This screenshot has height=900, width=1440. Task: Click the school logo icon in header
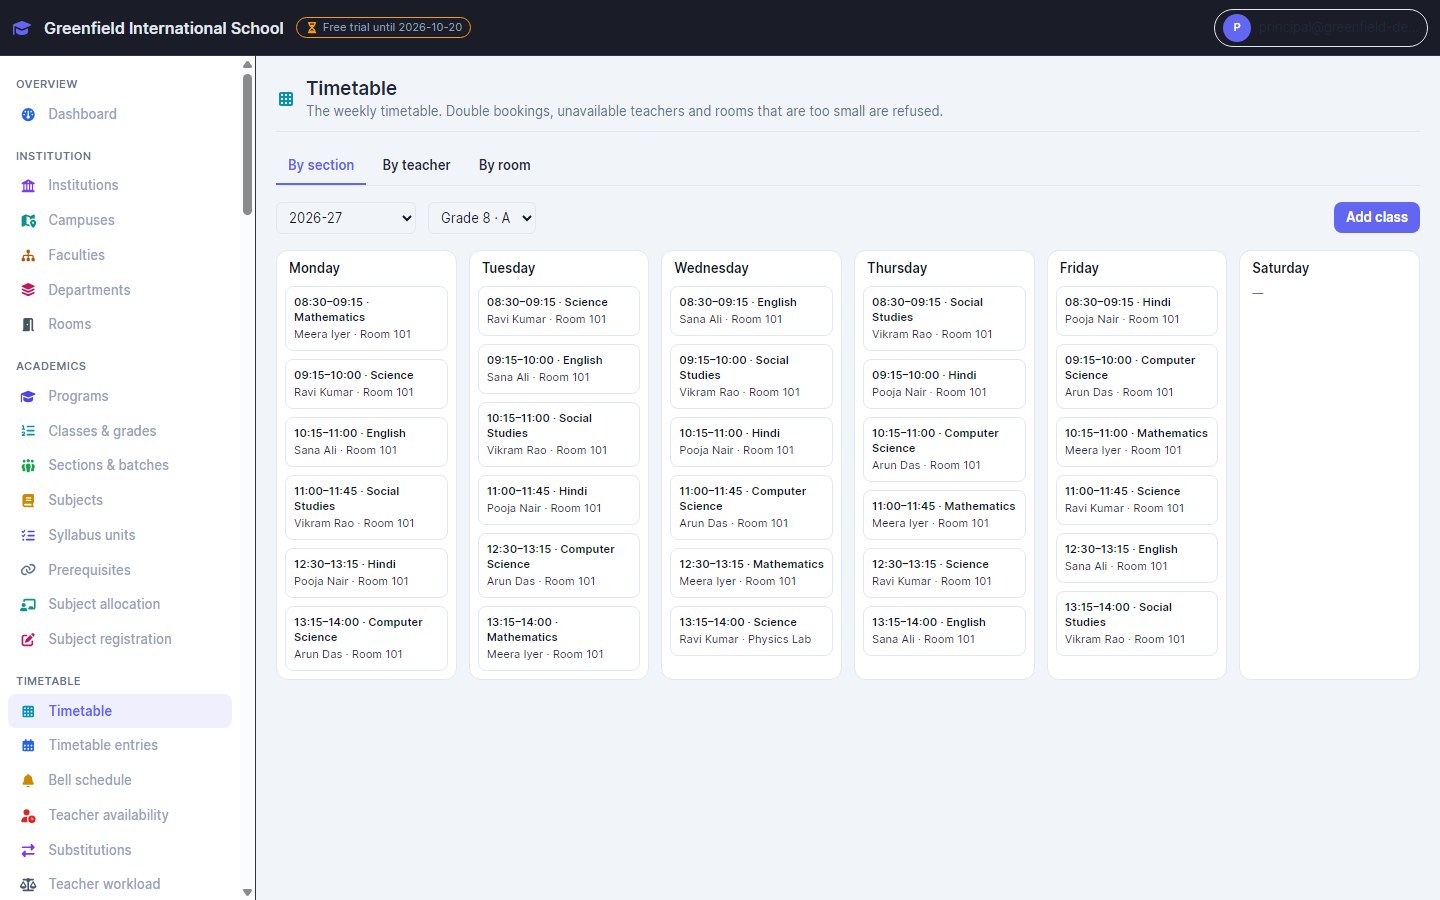click(21, 28)
